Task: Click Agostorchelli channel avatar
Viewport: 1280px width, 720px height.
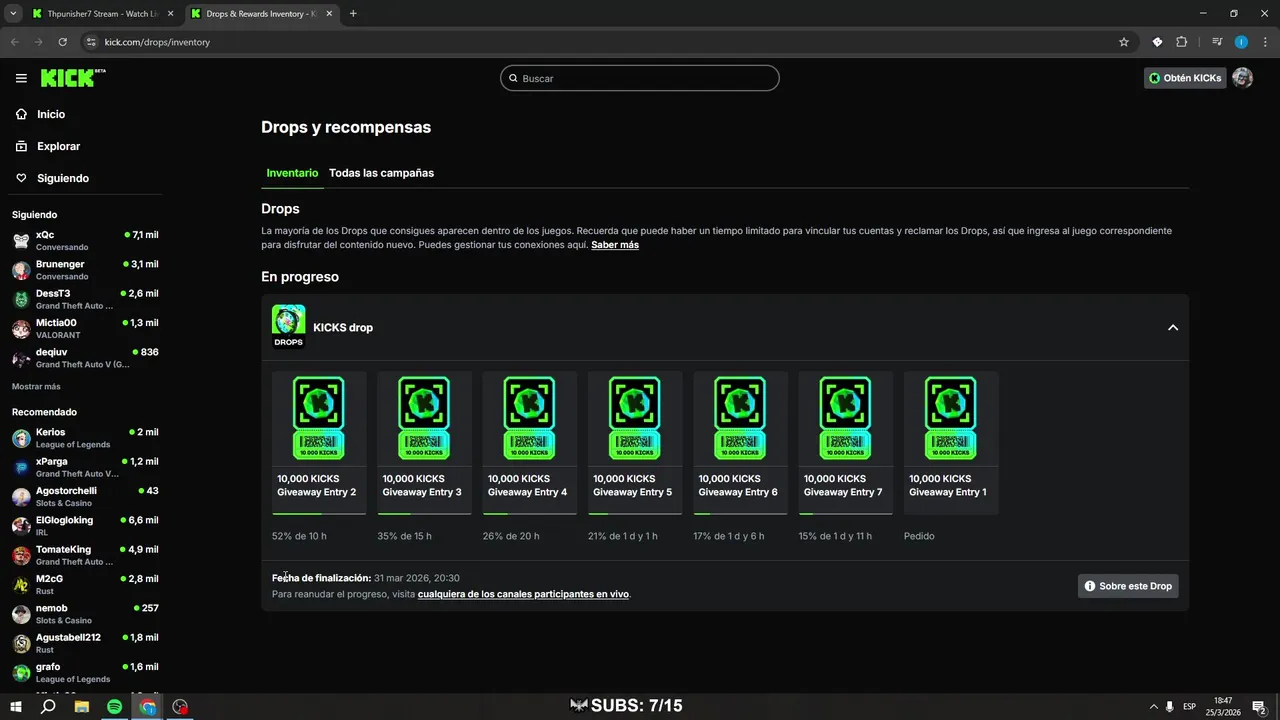Action: pyautogui.click(x=21, y=496)
